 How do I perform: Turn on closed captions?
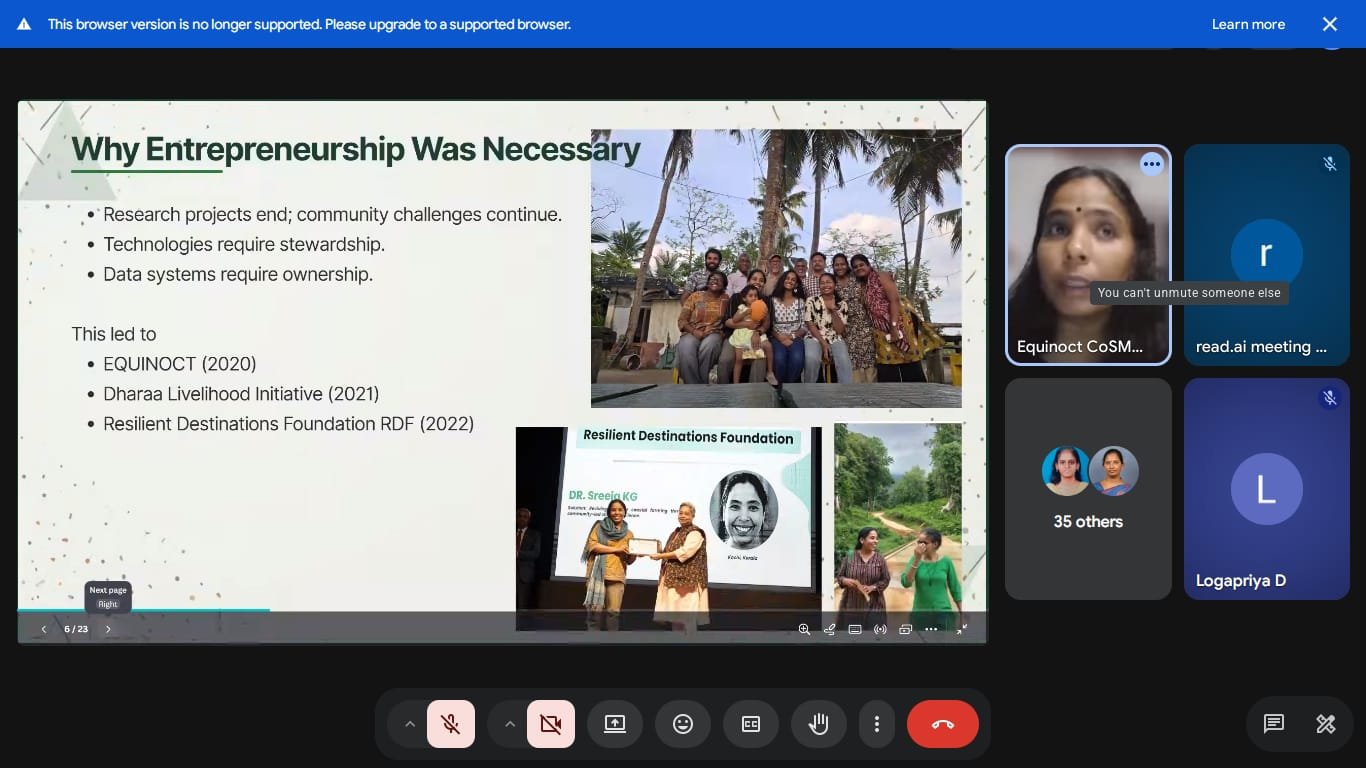coord(751,724)
